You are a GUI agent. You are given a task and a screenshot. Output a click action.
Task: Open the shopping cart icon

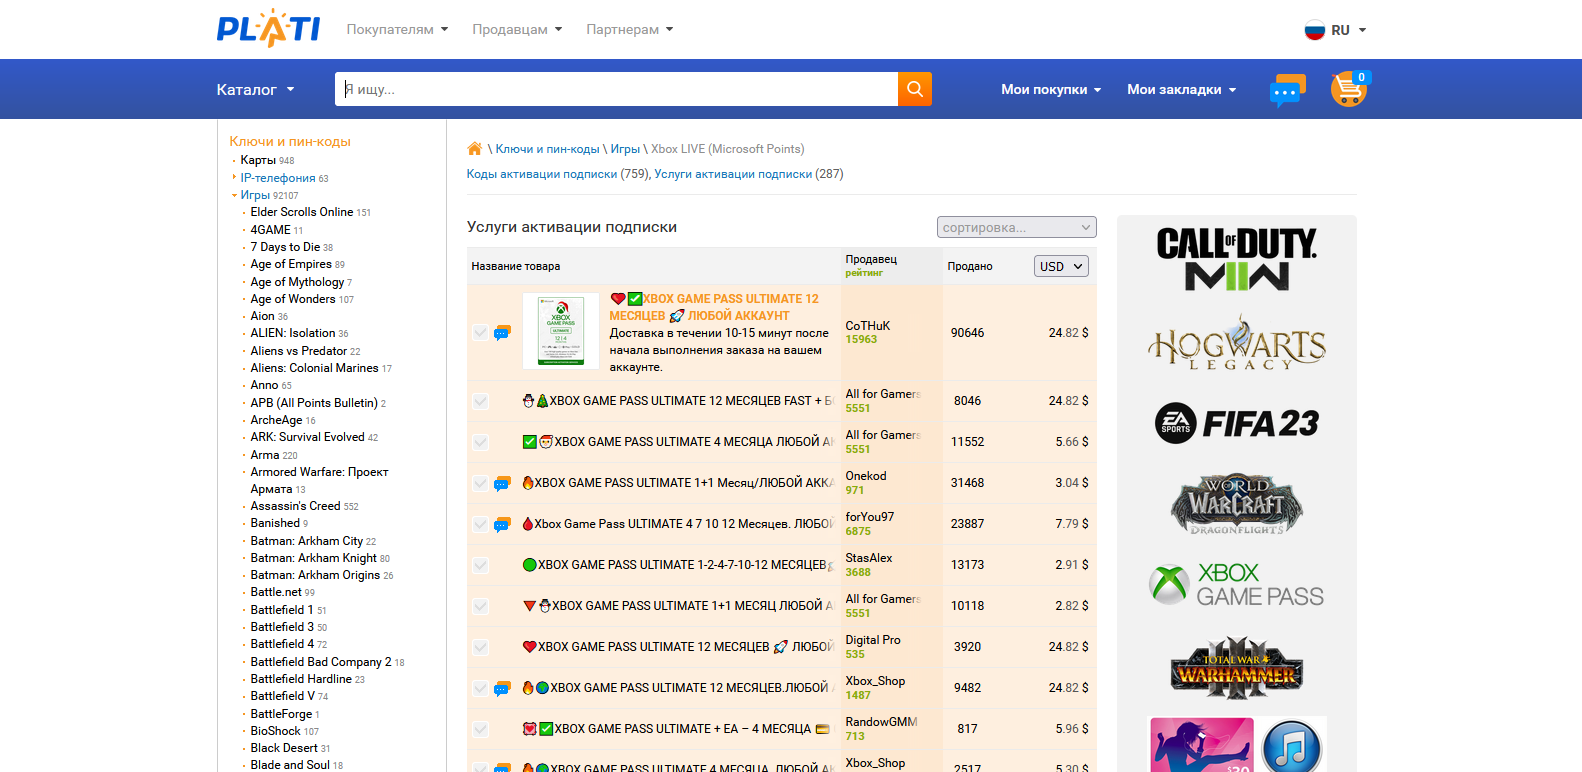1348,89
